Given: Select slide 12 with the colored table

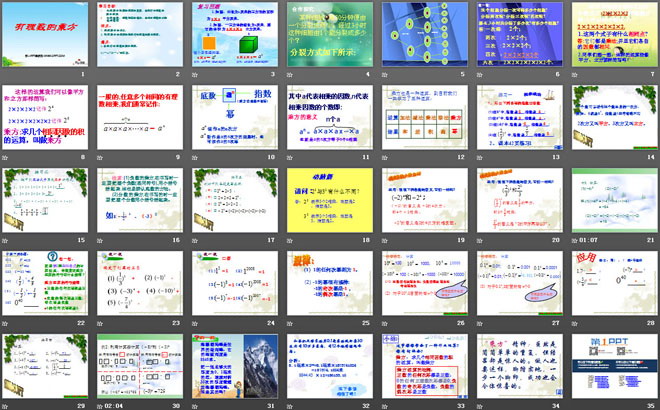Looking at the screenshot, I should click(x=423, y=117).
